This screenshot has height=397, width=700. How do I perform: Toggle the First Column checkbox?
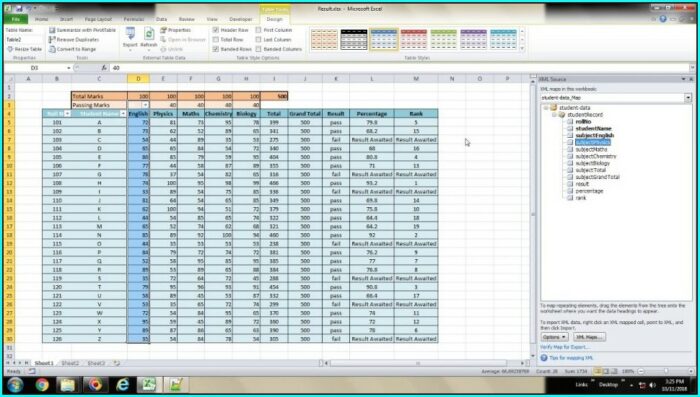(x=258, y=30)
